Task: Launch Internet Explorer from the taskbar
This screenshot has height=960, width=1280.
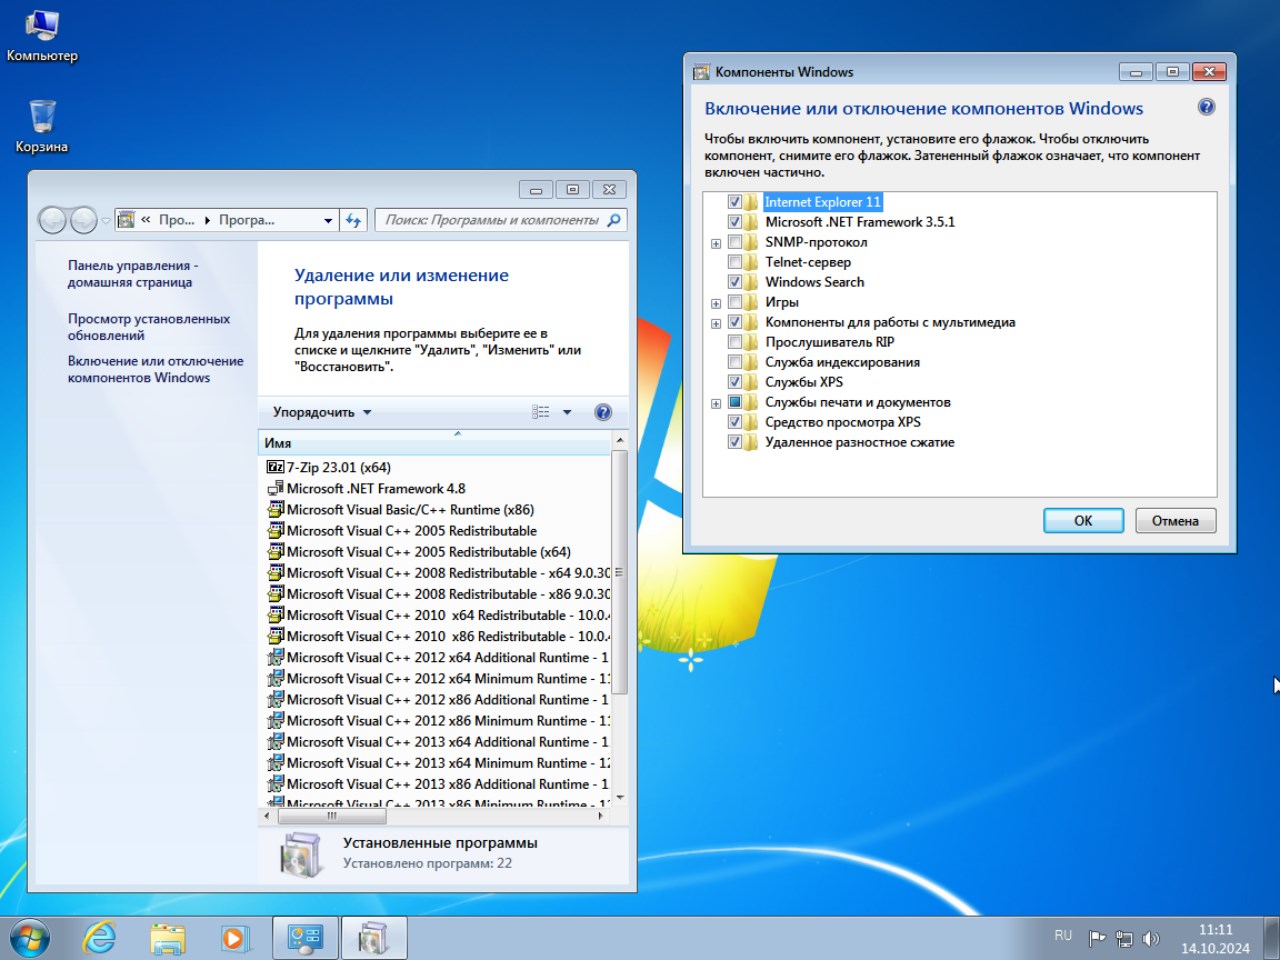Action: pos(99,938)
